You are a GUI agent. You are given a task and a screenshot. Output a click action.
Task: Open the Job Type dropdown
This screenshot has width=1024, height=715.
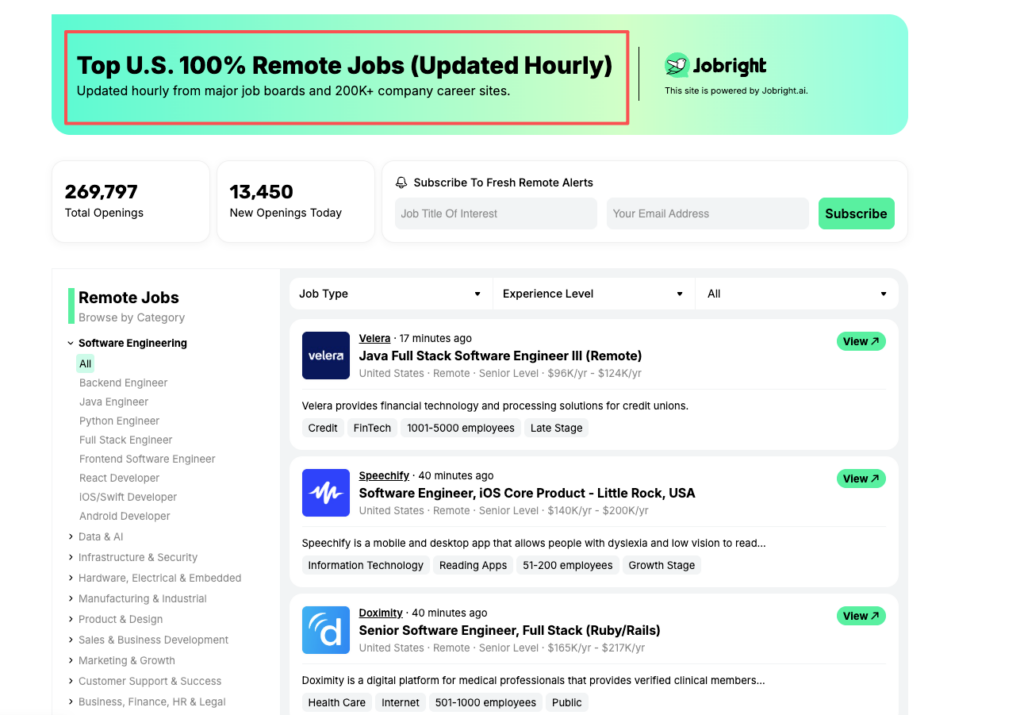click(390, 293)
